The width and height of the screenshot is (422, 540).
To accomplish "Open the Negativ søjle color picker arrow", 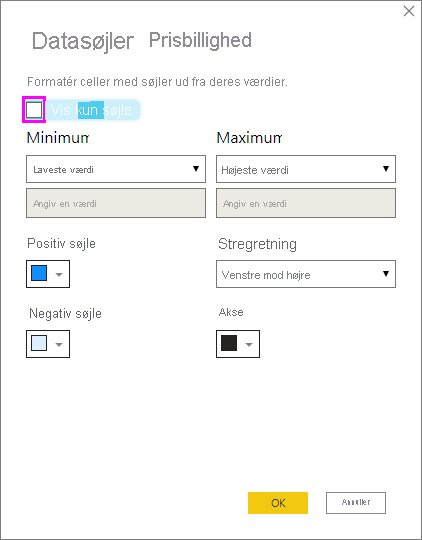I will pos(59,344).
